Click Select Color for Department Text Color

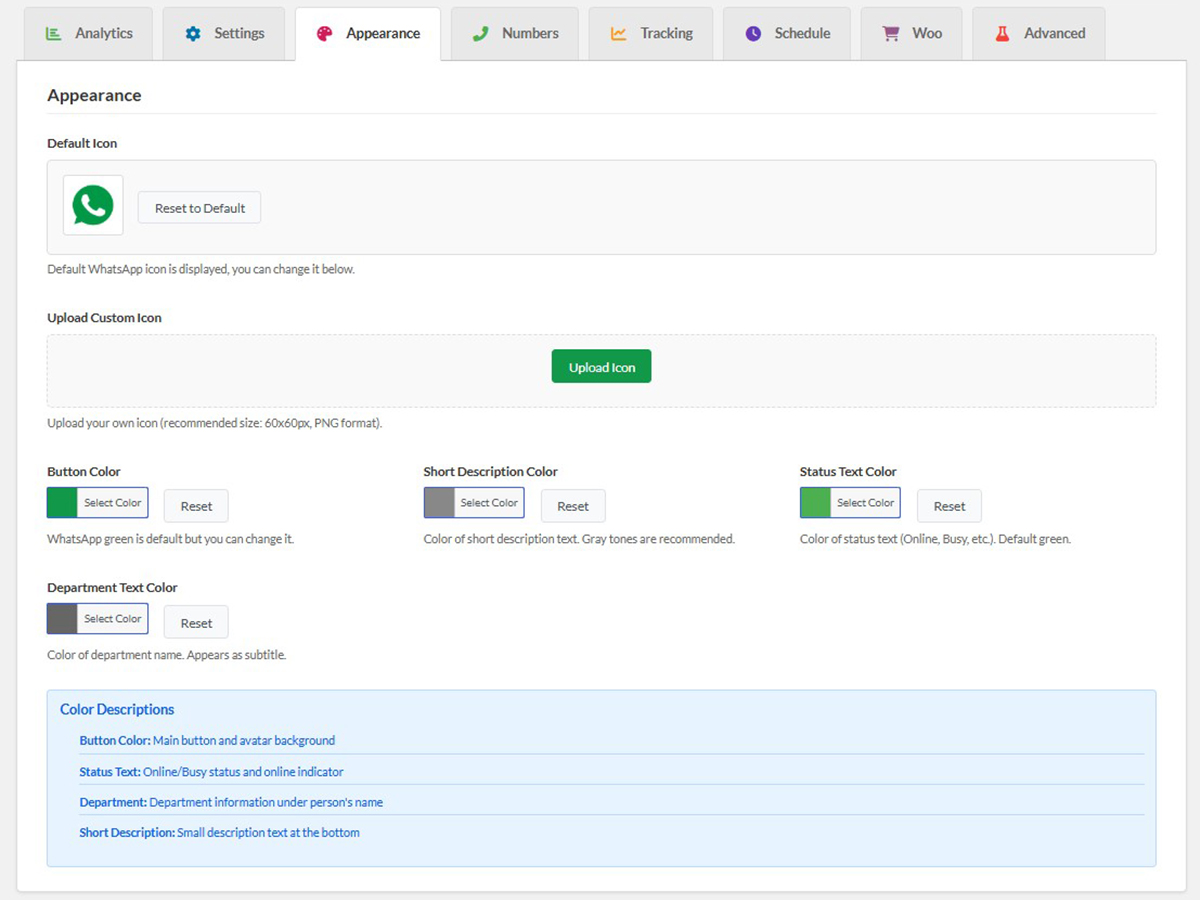(x=113, y=619)
